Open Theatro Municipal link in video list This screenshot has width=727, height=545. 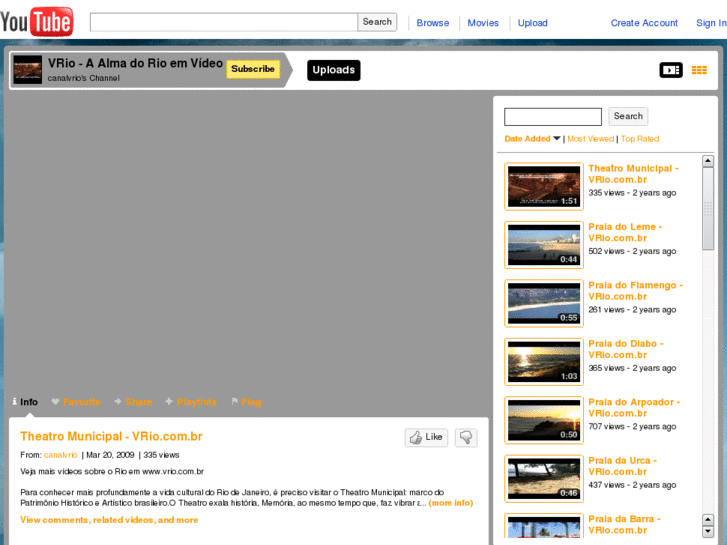633,174
